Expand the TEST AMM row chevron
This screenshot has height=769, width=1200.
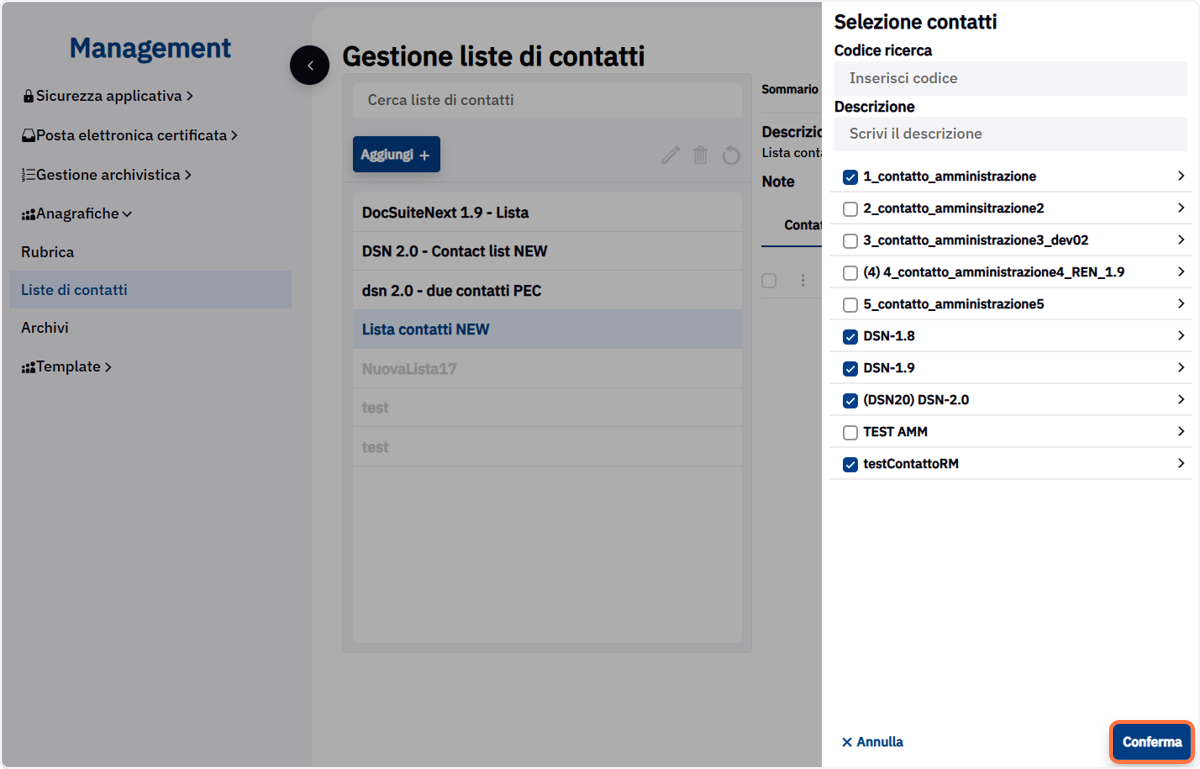(1181, 432)
